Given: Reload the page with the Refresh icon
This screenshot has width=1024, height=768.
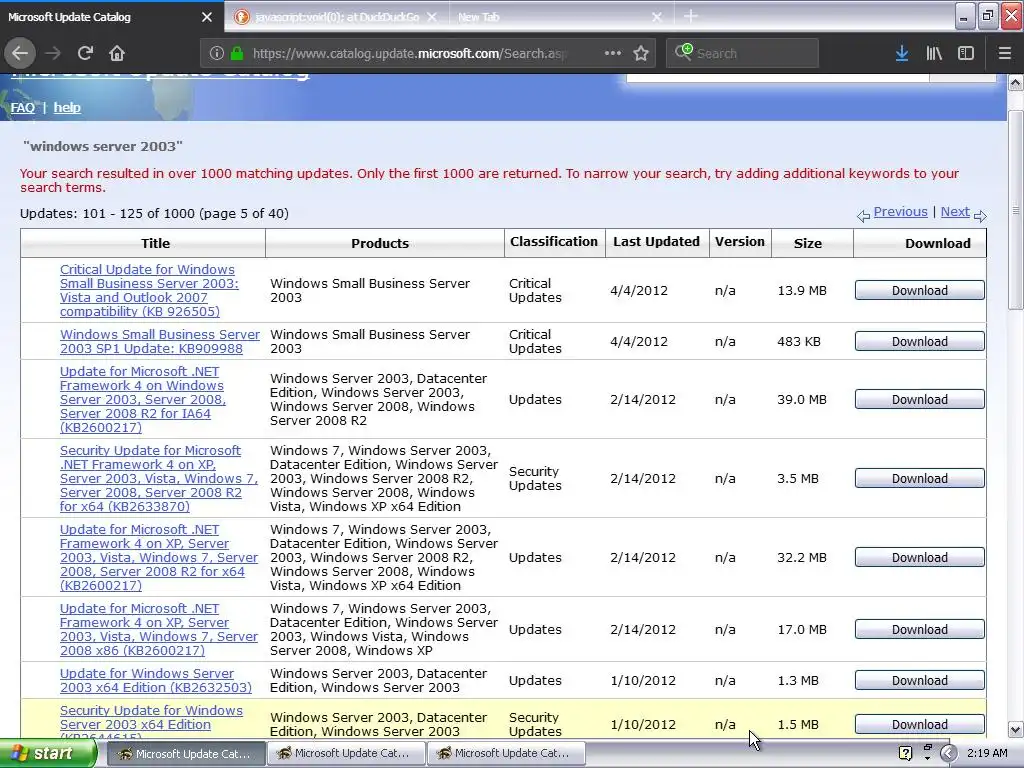Looking at the screenshot, I should click(x=85, y=53).
